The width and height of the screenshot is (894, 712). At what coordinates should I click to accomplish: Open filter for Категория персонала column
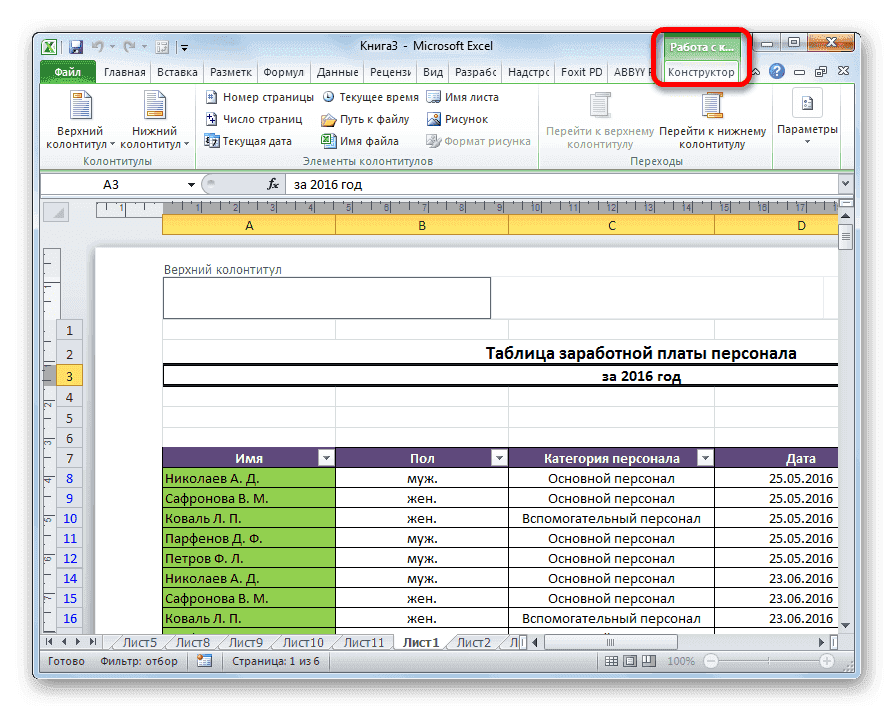pos(705,457)
